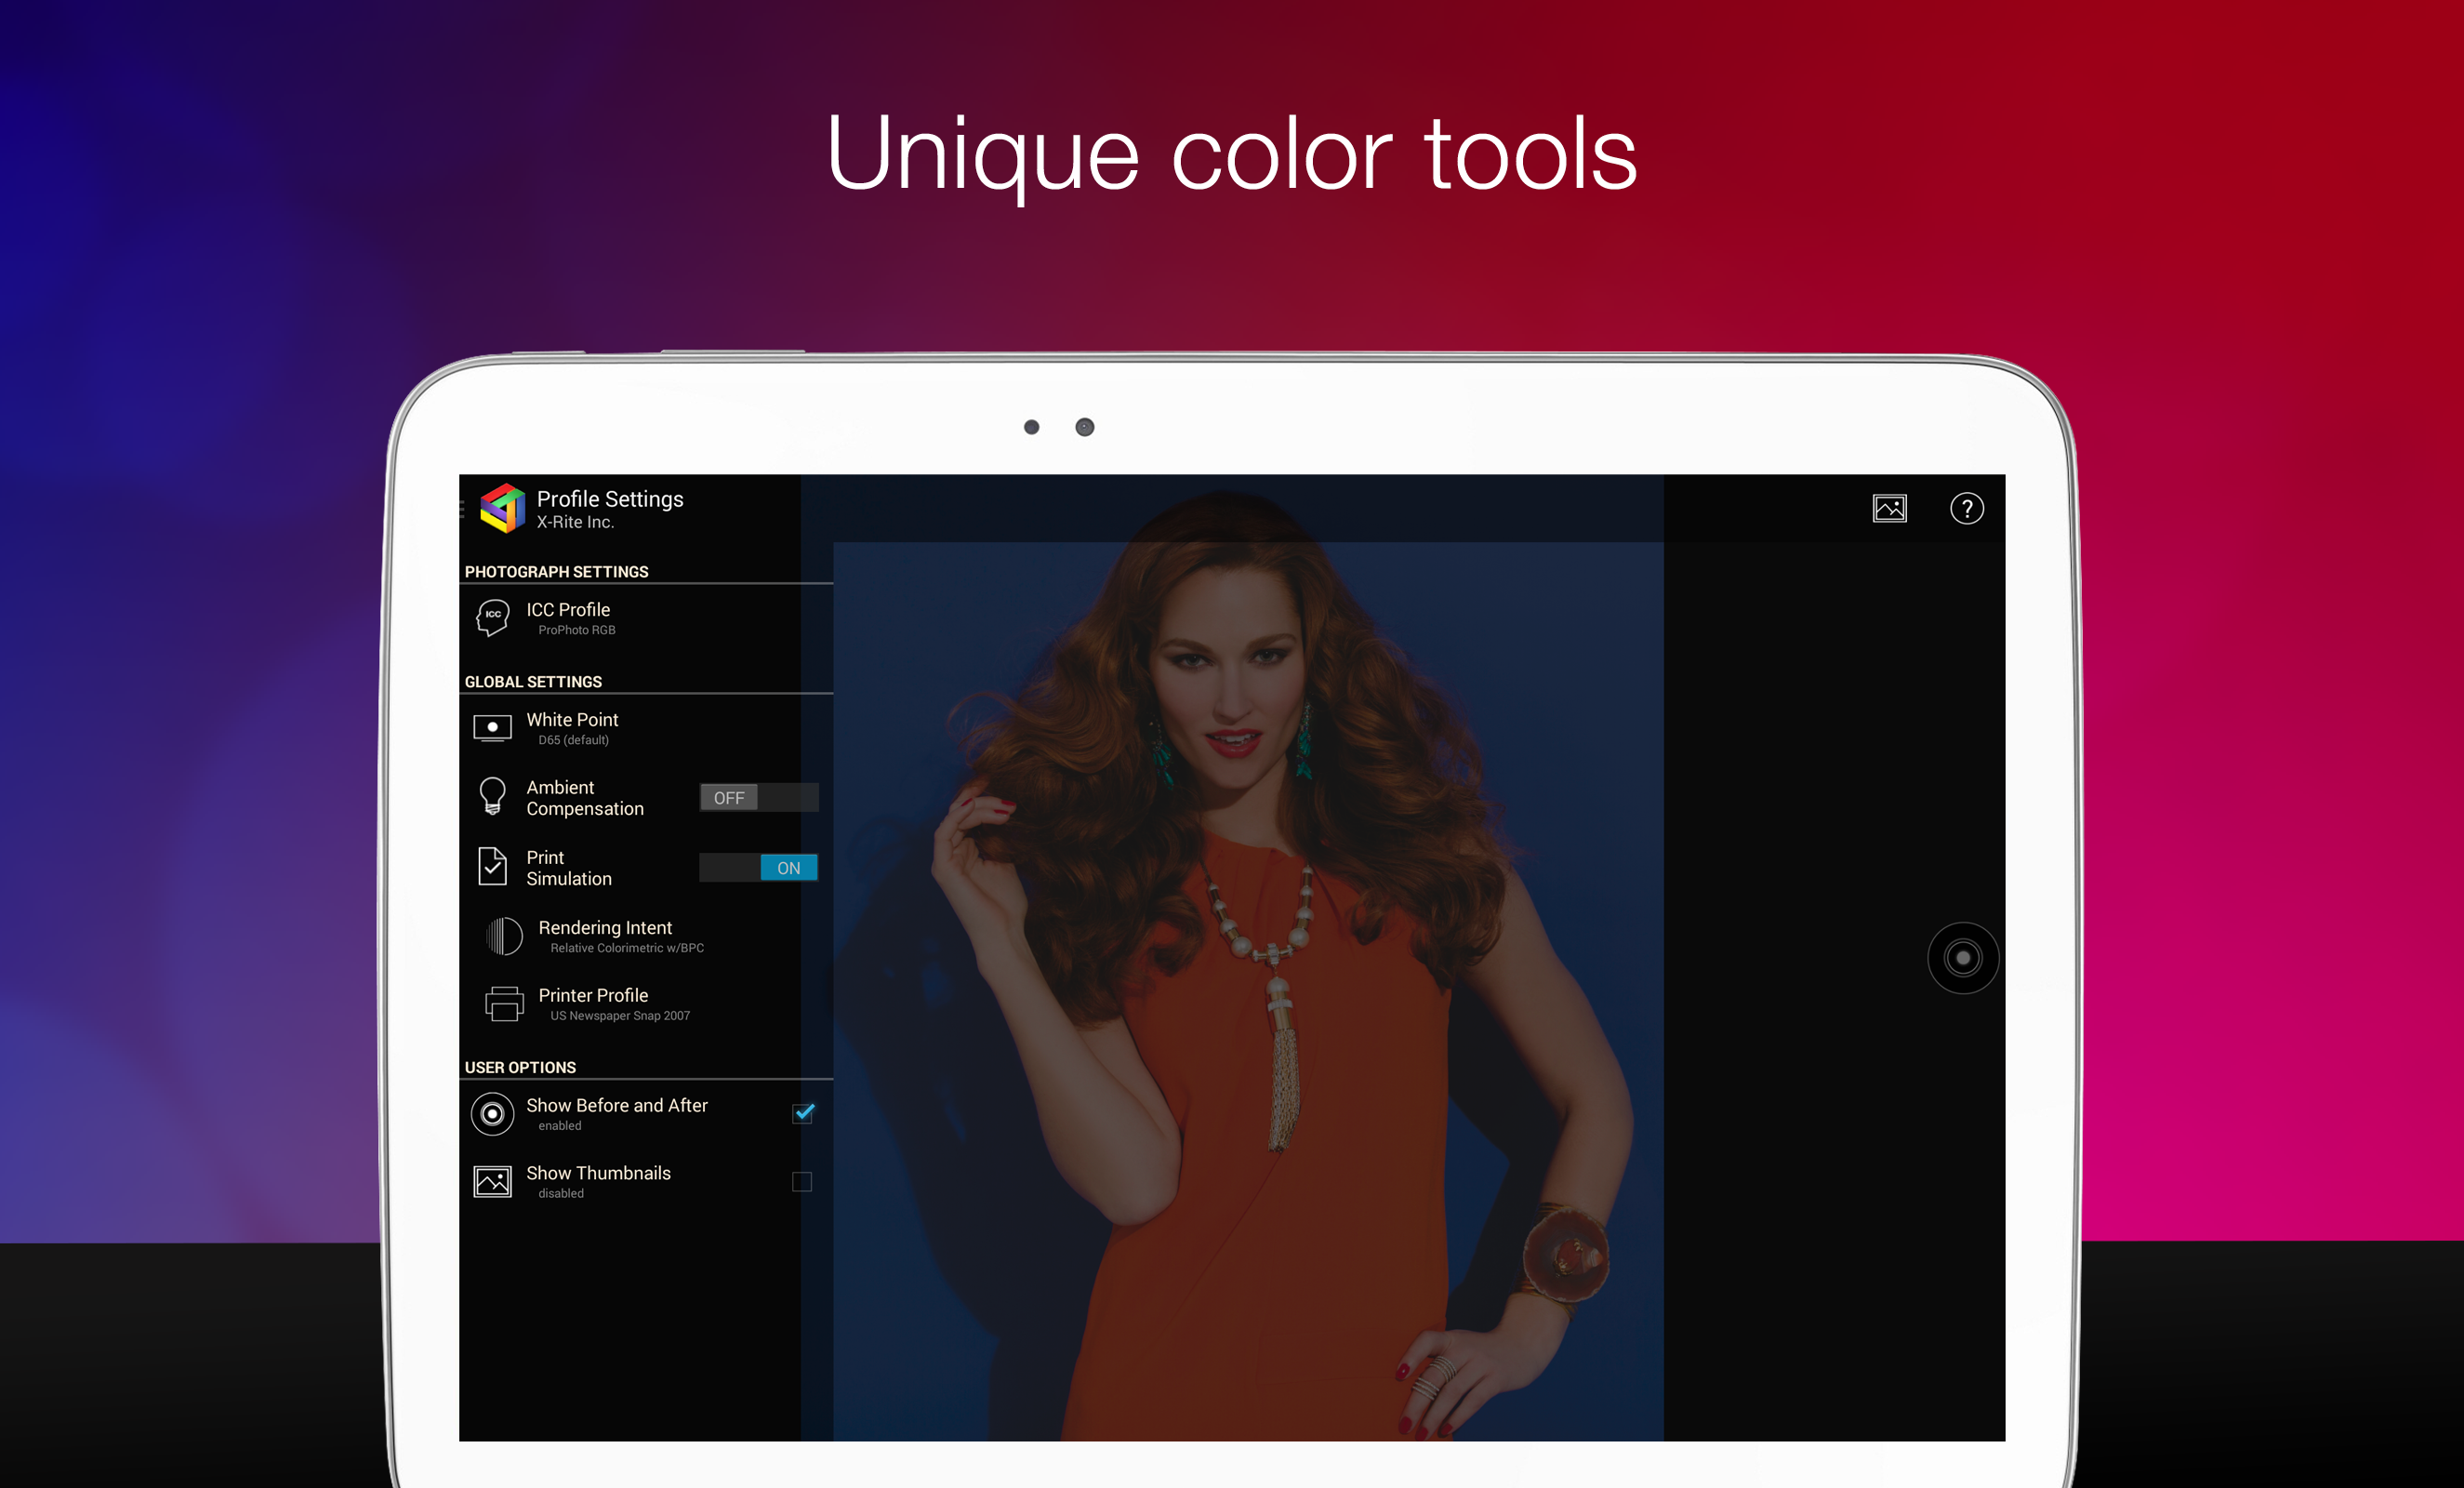2464x1488 pixels.
Task: Click the Profile Settings title text
Action: (610, 499)
